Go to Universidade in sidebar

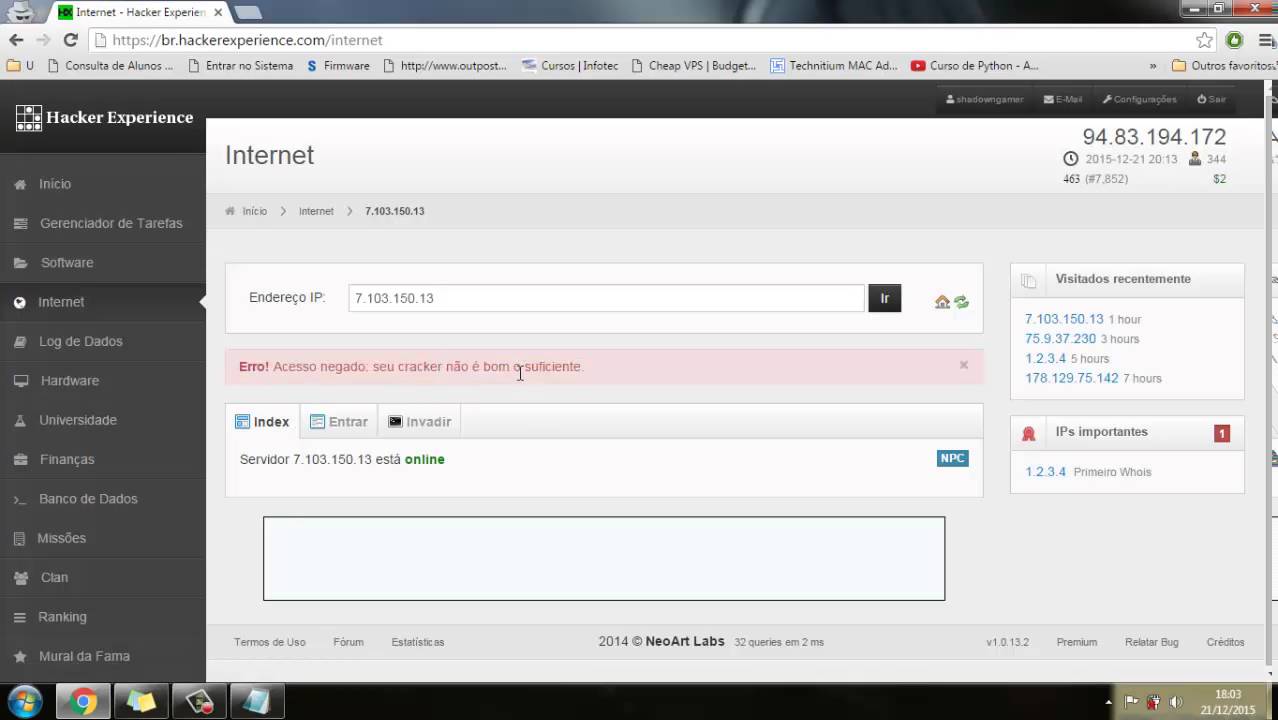pos(78,420)
